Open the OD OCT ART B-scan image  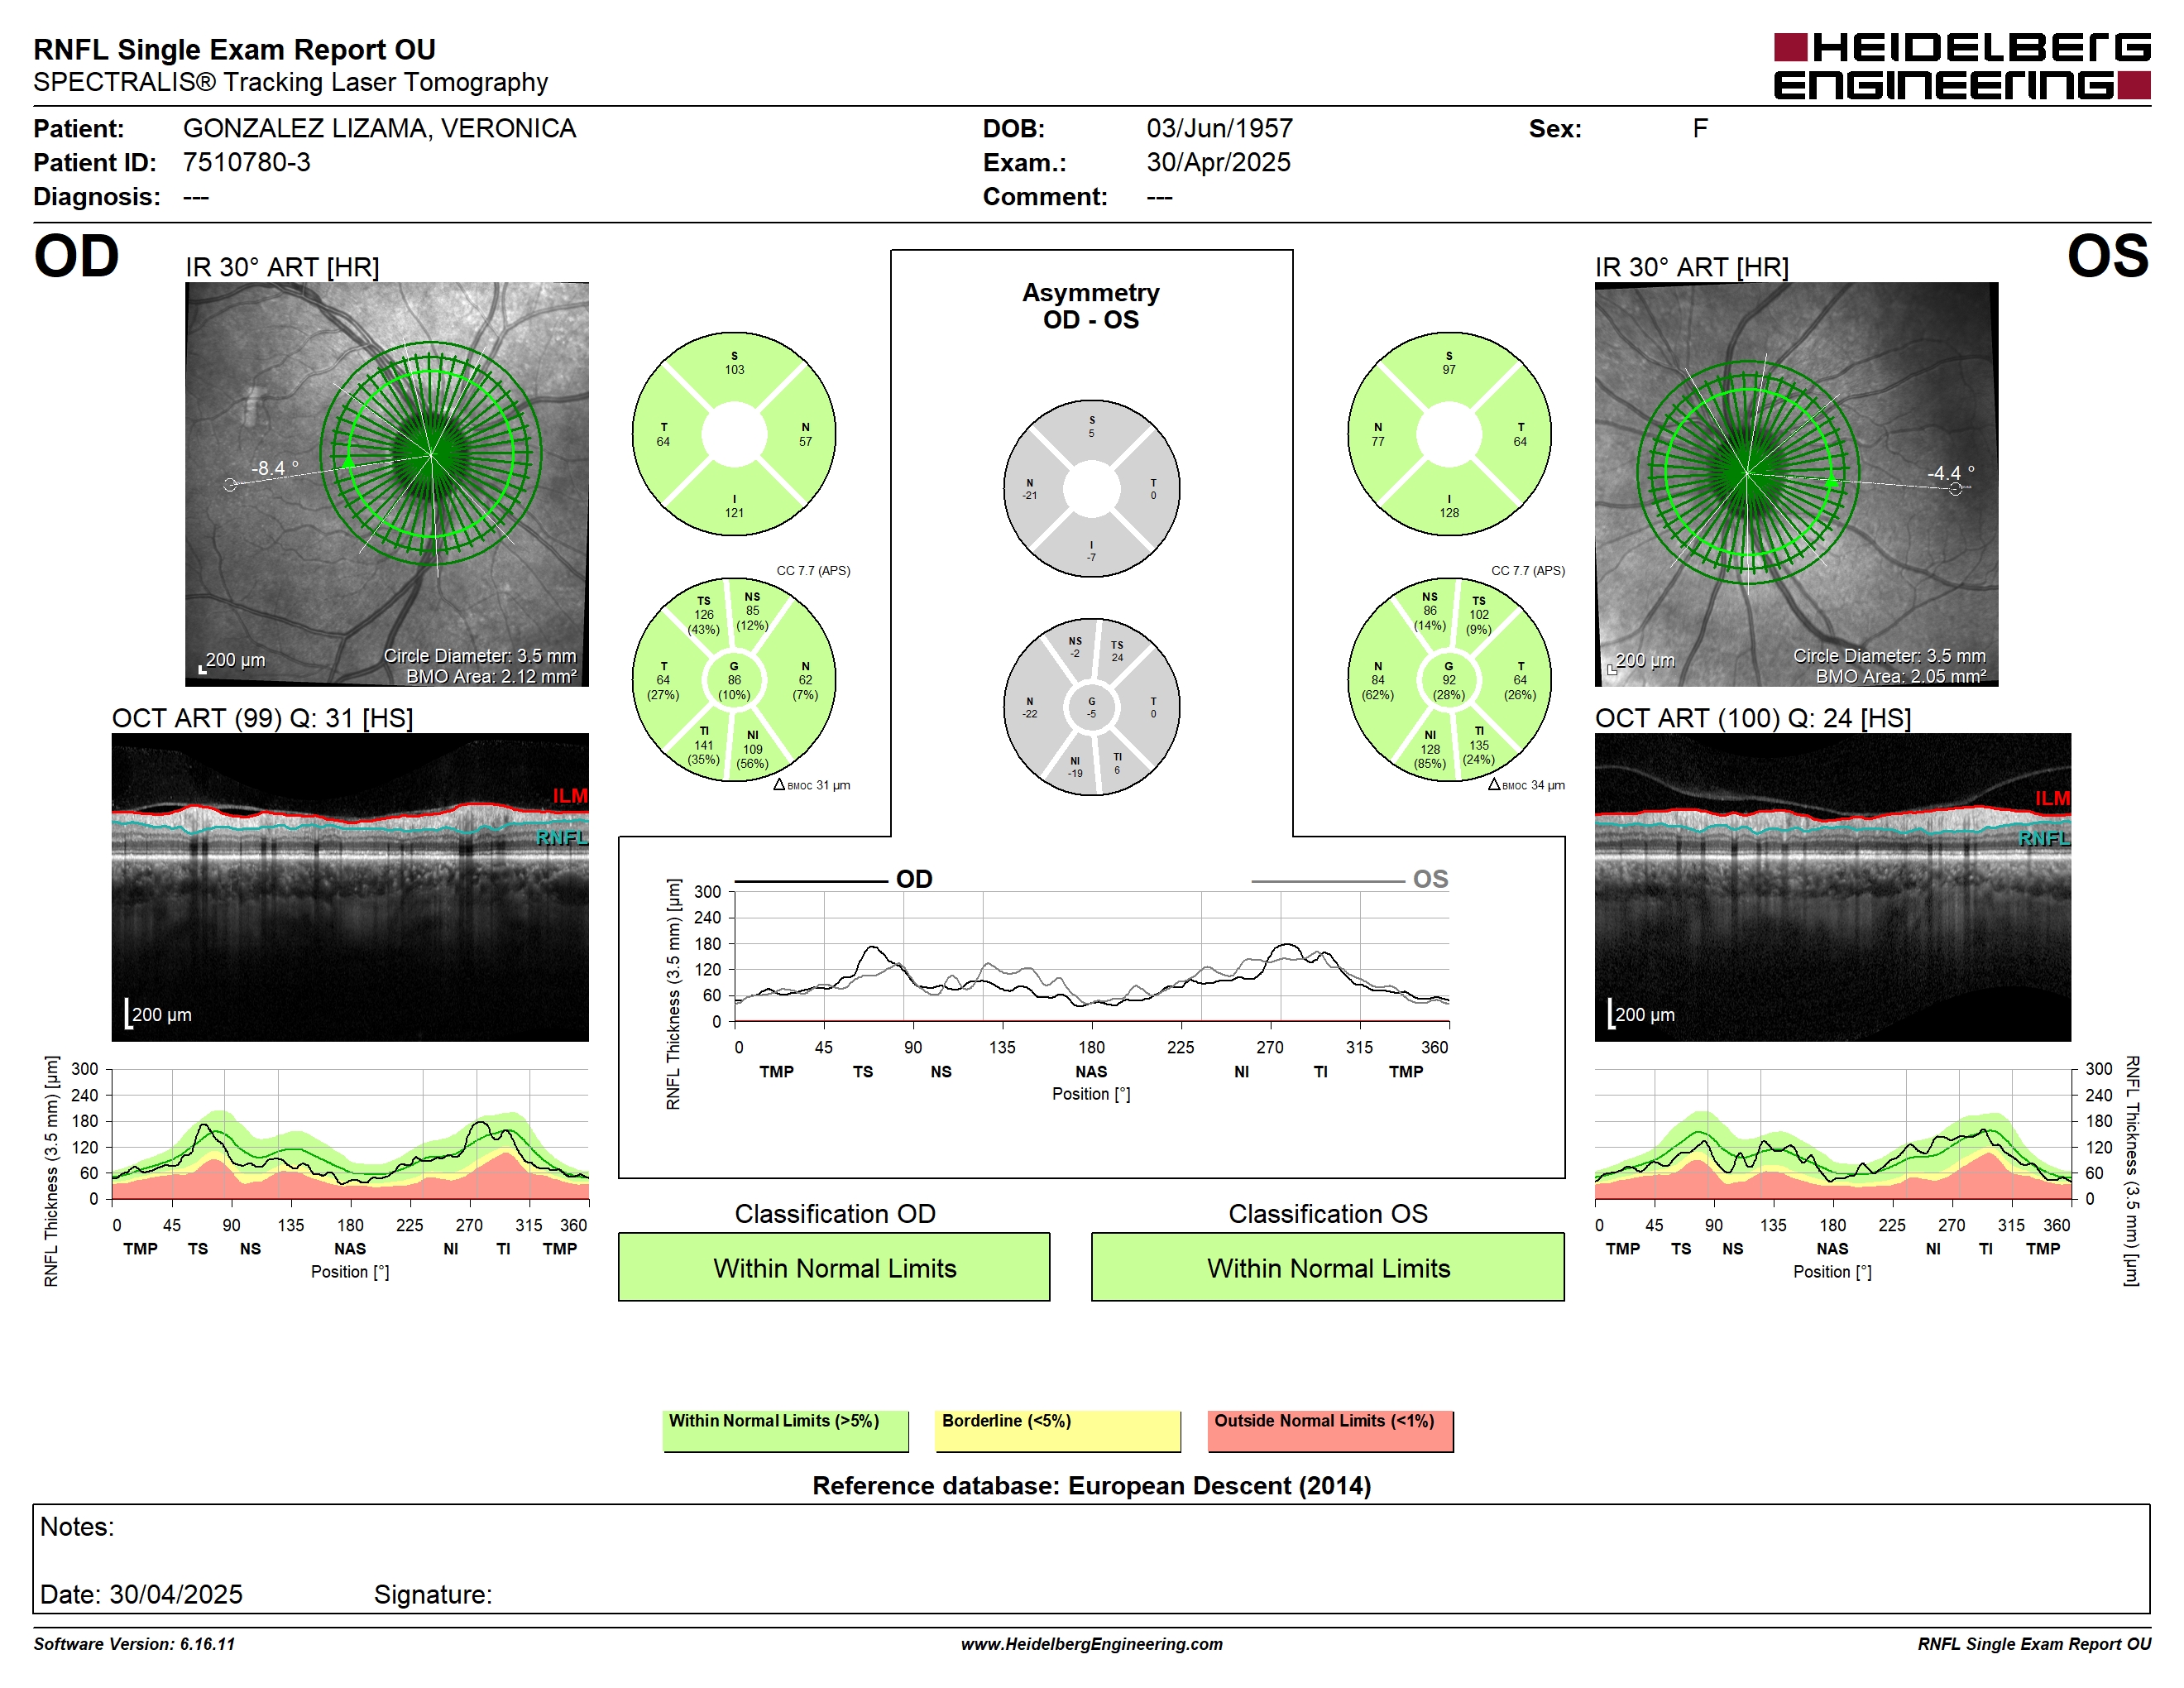350,887
